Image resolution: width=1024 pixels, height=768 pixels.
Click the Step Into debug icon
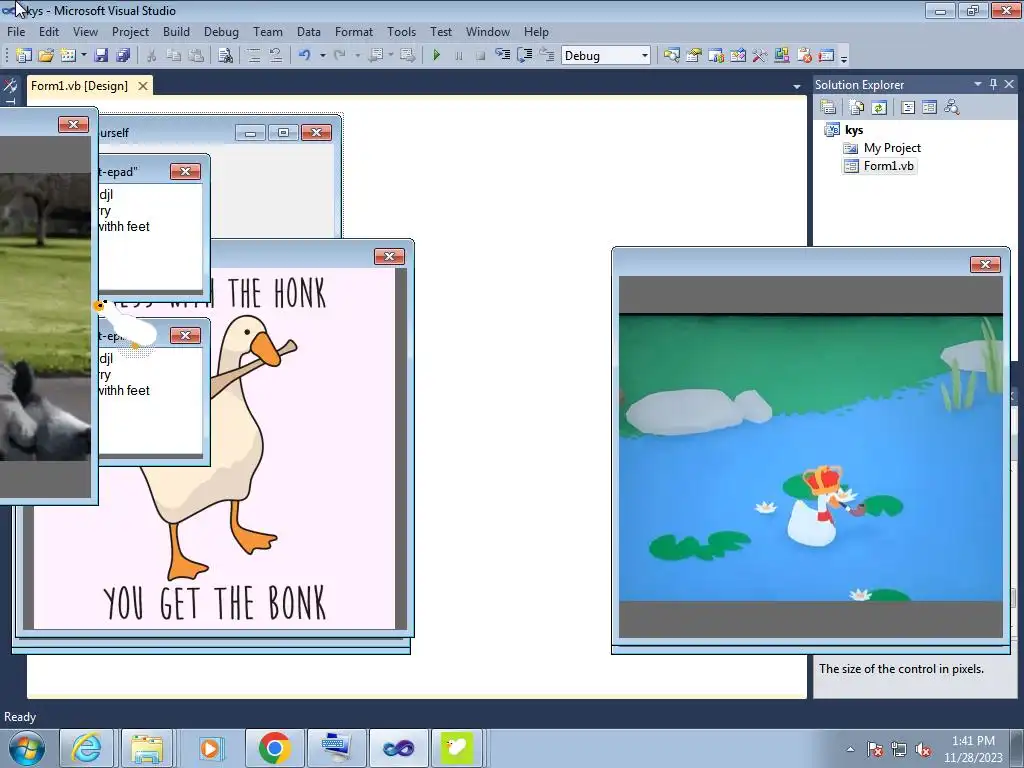tap(502, 56)
